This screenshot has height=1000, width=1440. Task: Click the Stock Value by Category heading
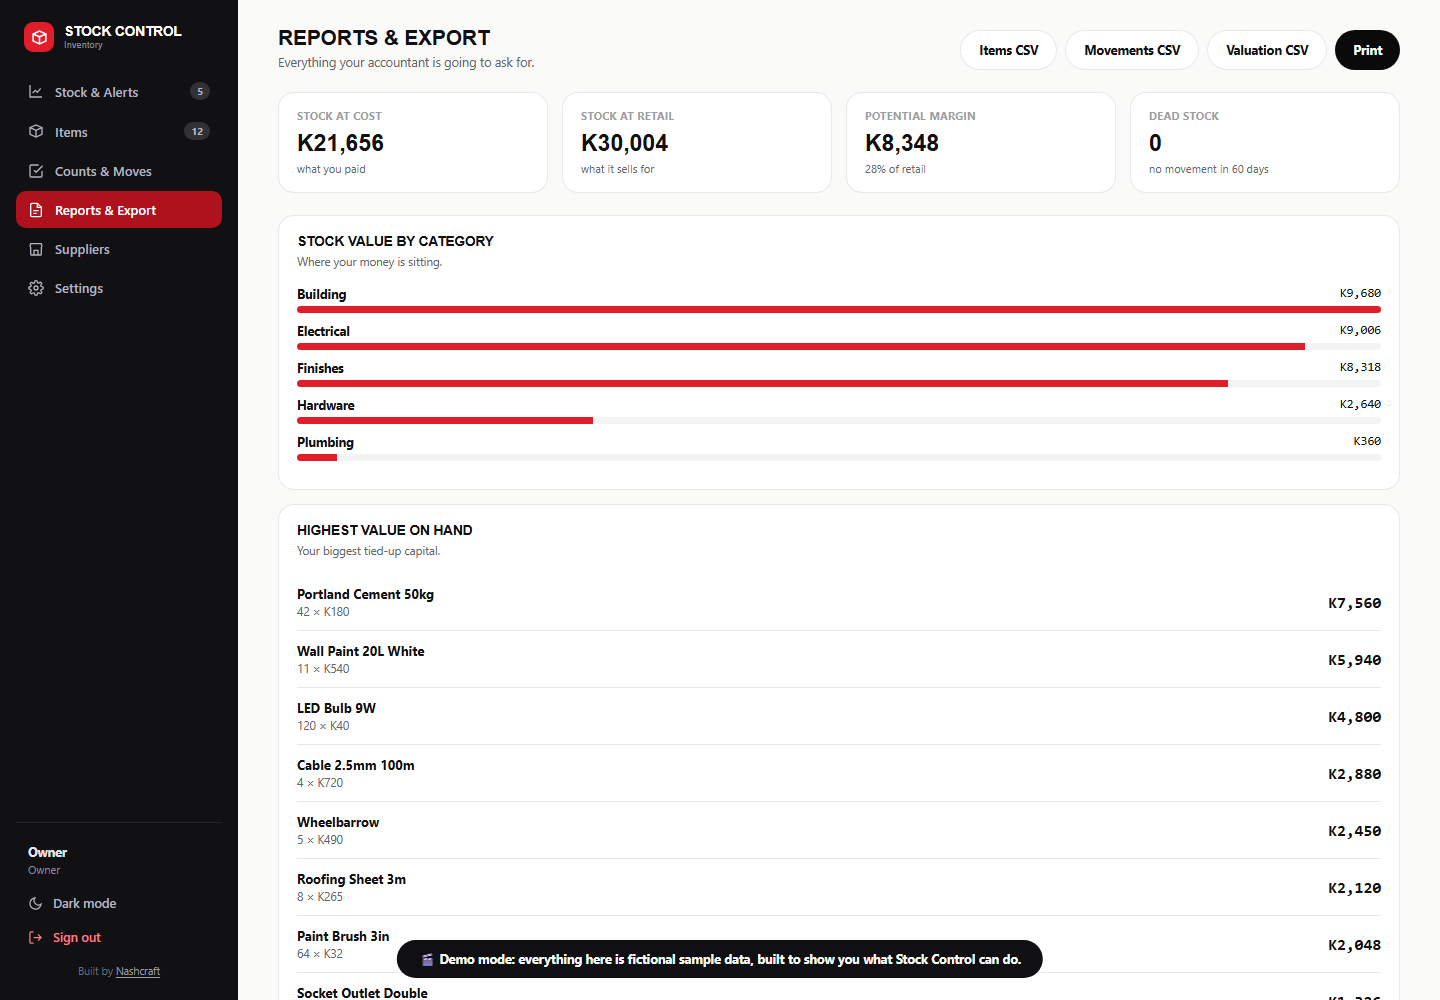pos(396,241)
